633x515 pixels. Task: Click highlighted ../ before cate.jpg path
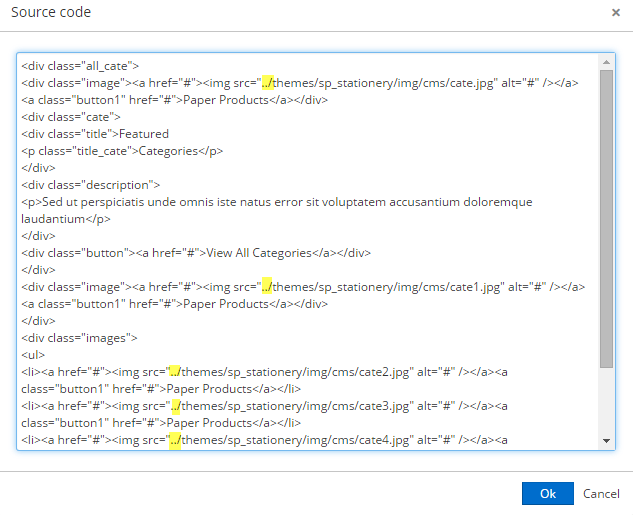[268, 83]
